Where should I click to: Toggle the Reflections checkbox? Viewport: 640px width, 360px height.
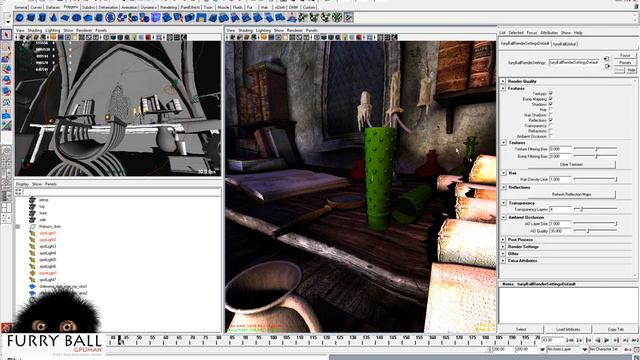[551, 120]
